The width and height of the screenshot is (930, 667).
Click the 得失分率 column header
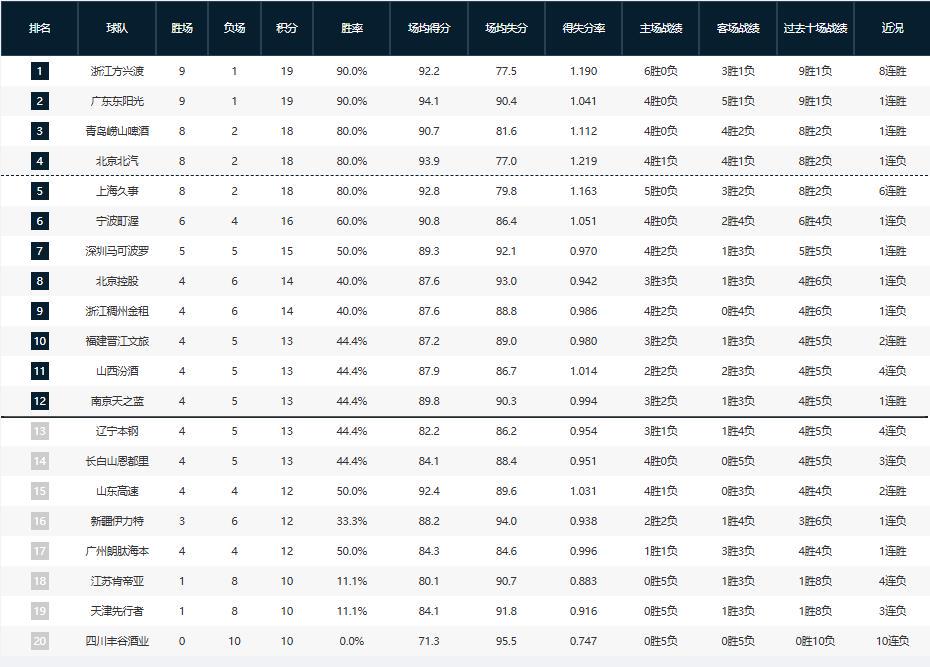click(x=584, y=28)
